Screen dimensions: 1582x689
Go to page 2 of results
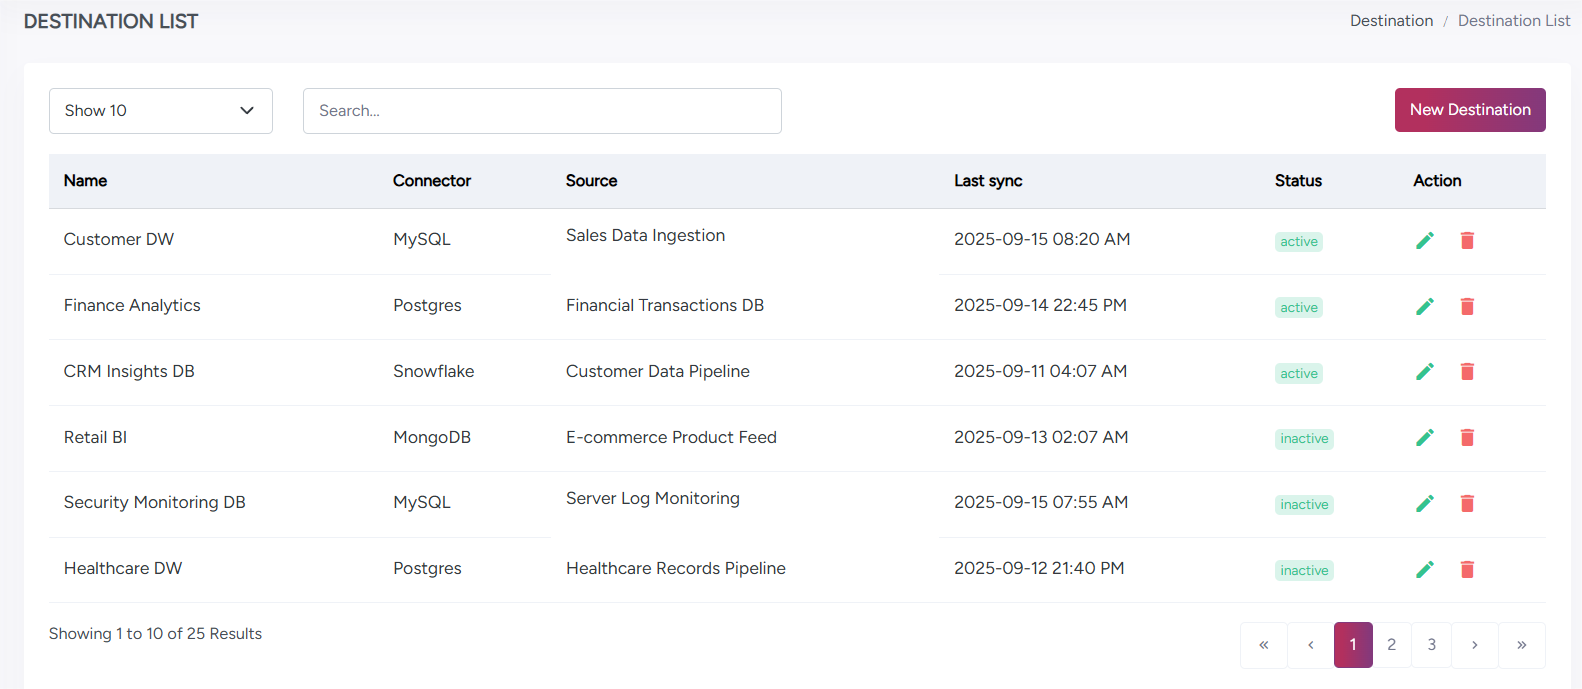point(1391,645)
